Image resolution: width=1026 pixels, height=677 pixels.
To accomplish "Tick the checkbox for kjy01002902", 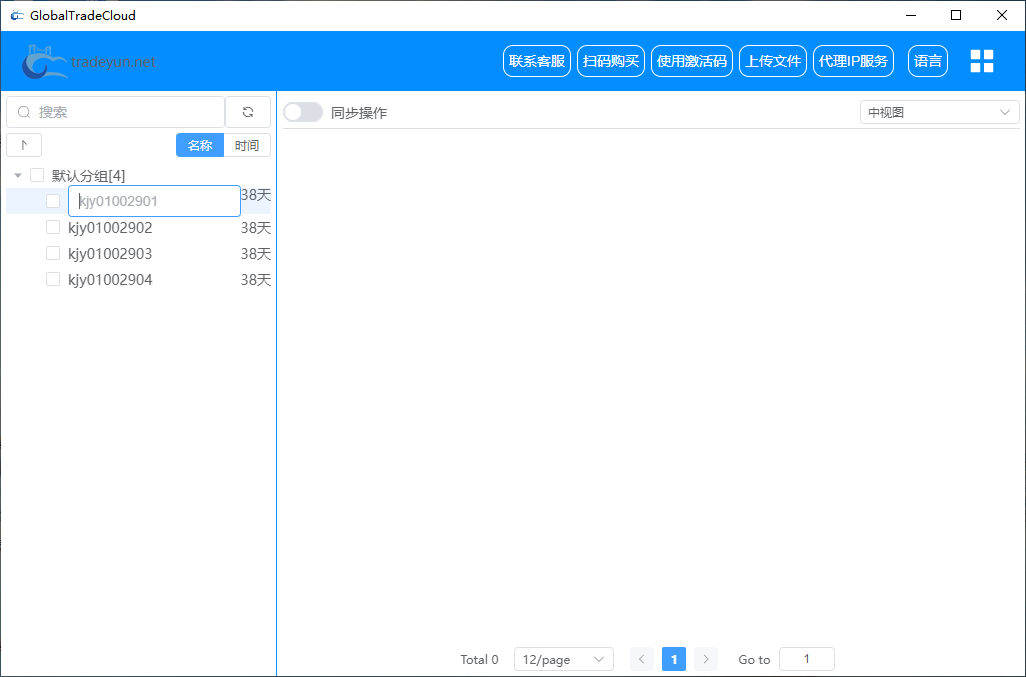I will (x=53, y=227).
